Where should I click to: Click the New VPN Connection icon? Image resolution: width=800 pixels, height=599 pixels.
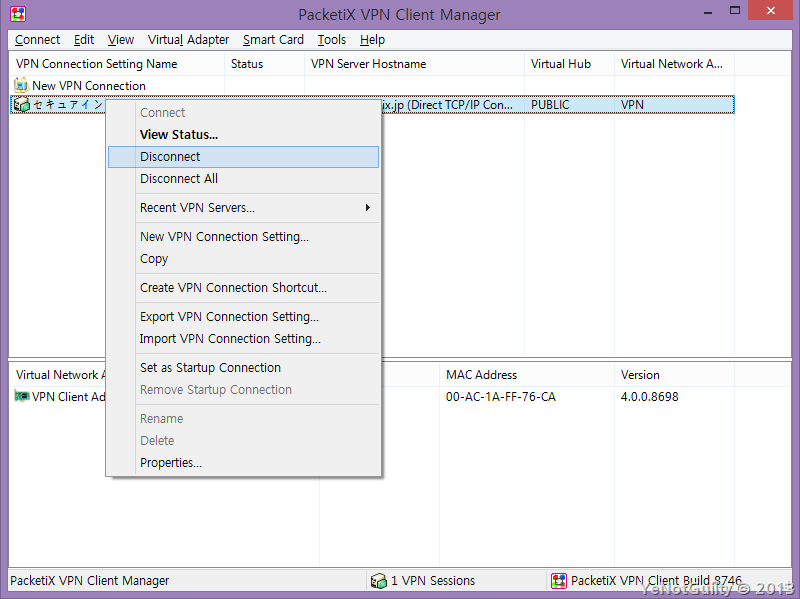[21, 85]
